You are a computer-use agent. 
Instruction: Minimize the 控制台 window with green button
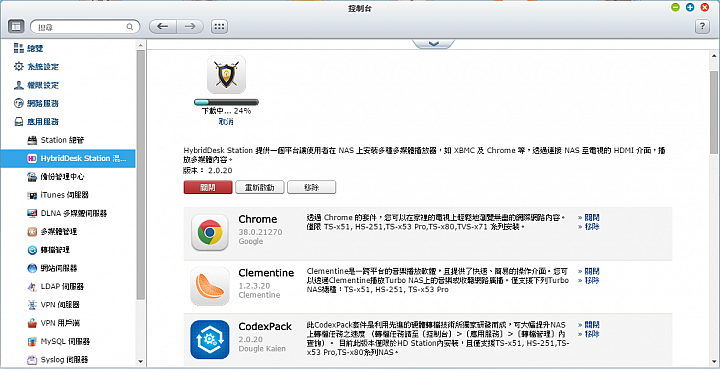pos(675,7)
